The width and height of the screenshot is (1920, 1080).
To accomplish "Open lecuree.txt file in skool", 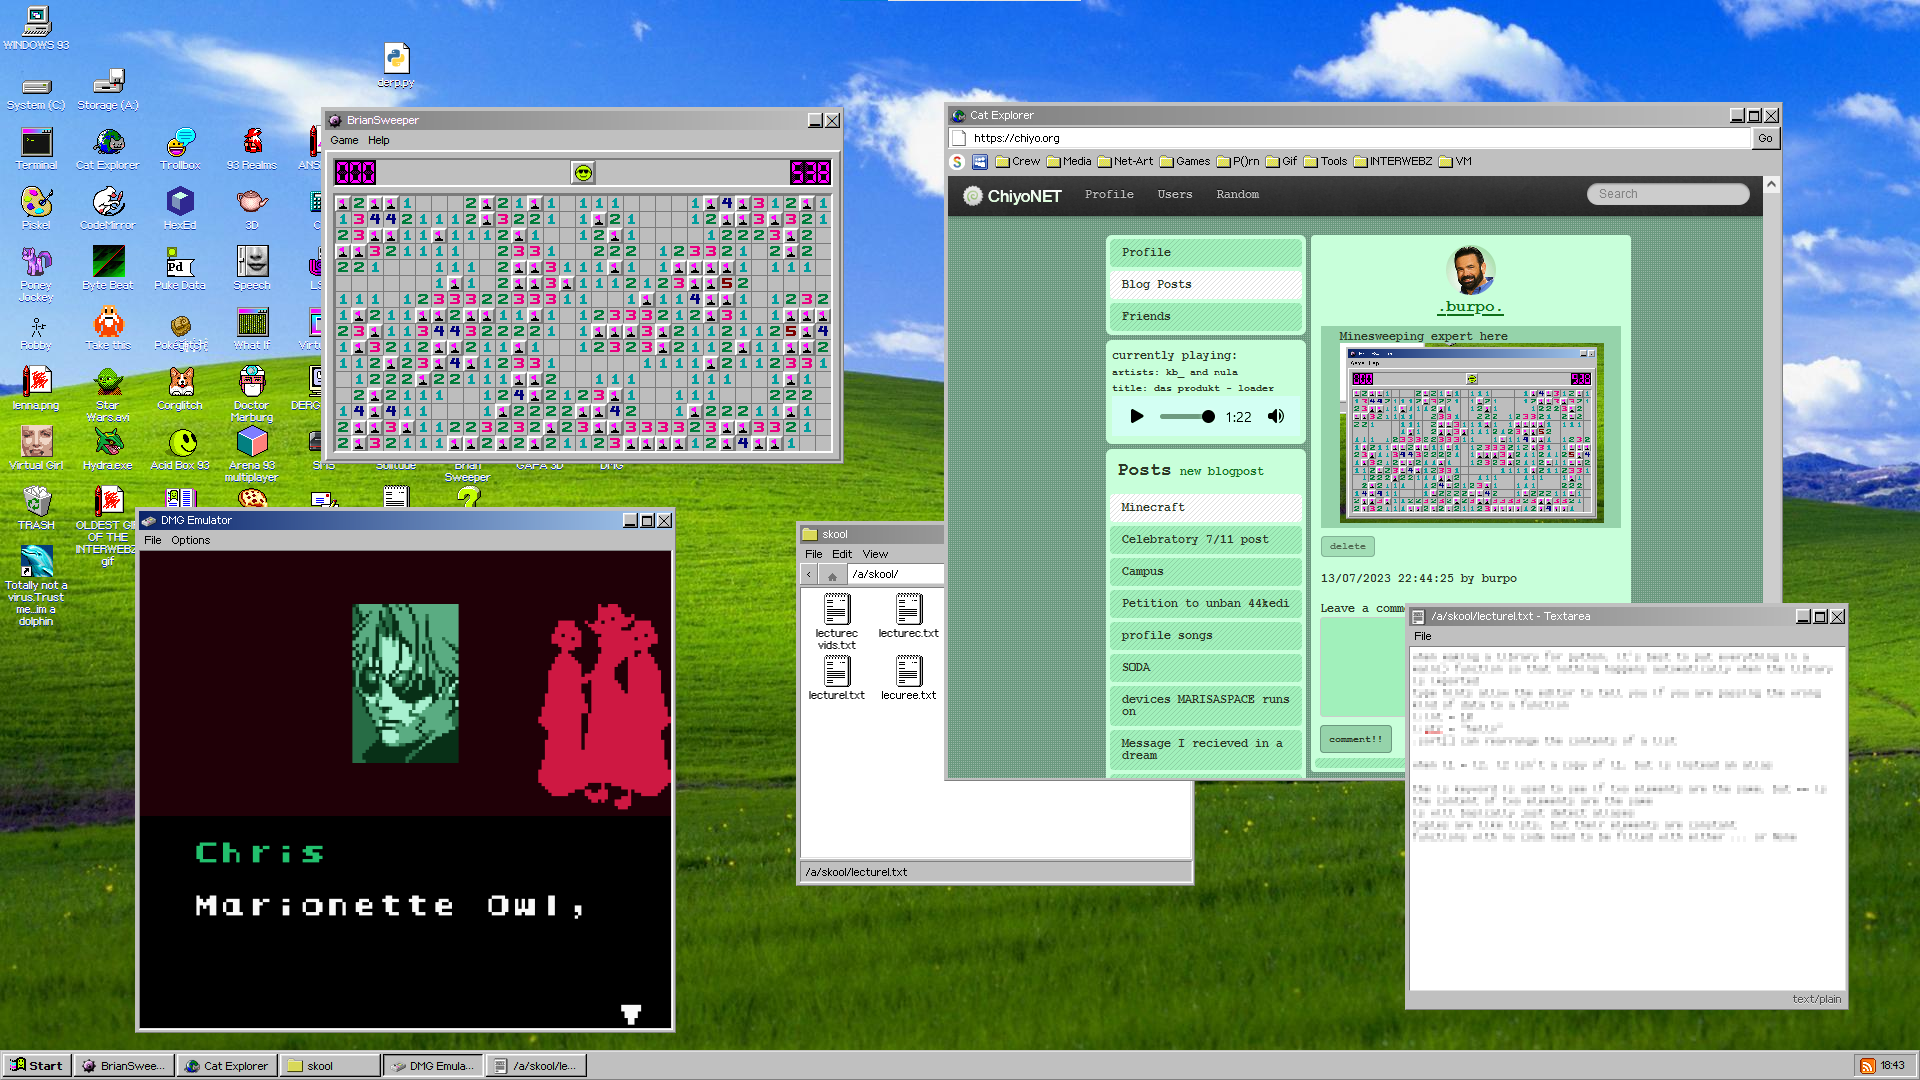I will [908, 677].
